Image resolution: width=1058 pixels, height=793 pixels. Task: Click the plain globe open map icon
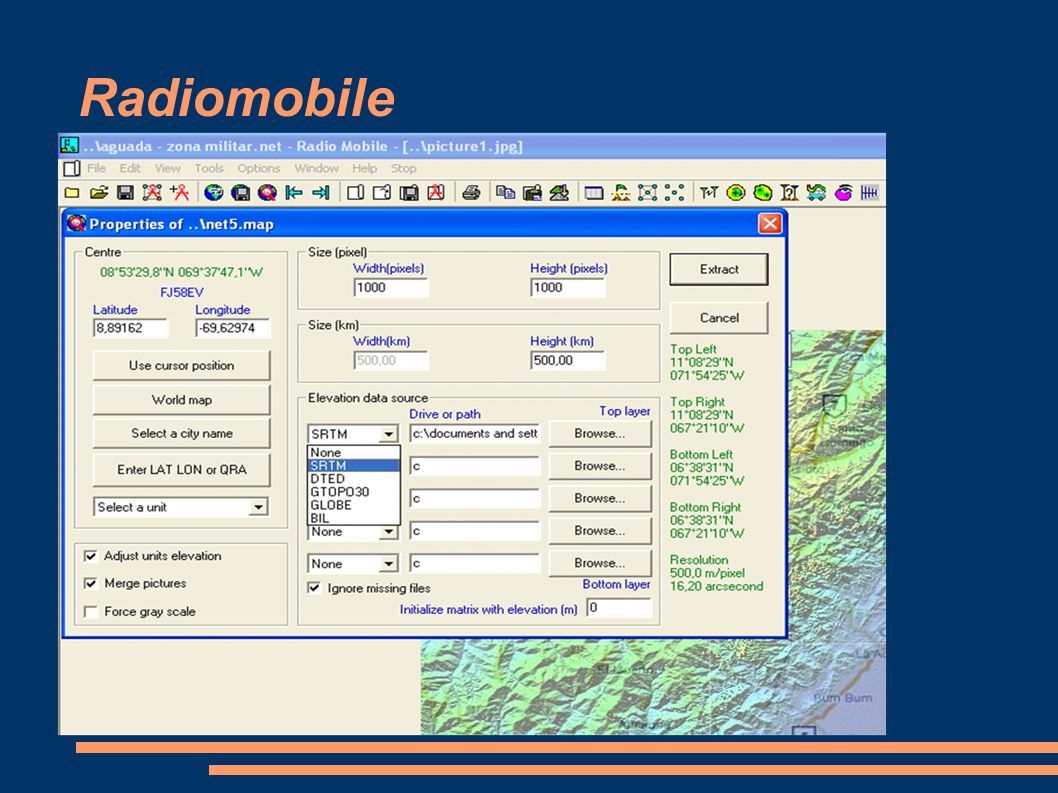click(x=213, y=193)
